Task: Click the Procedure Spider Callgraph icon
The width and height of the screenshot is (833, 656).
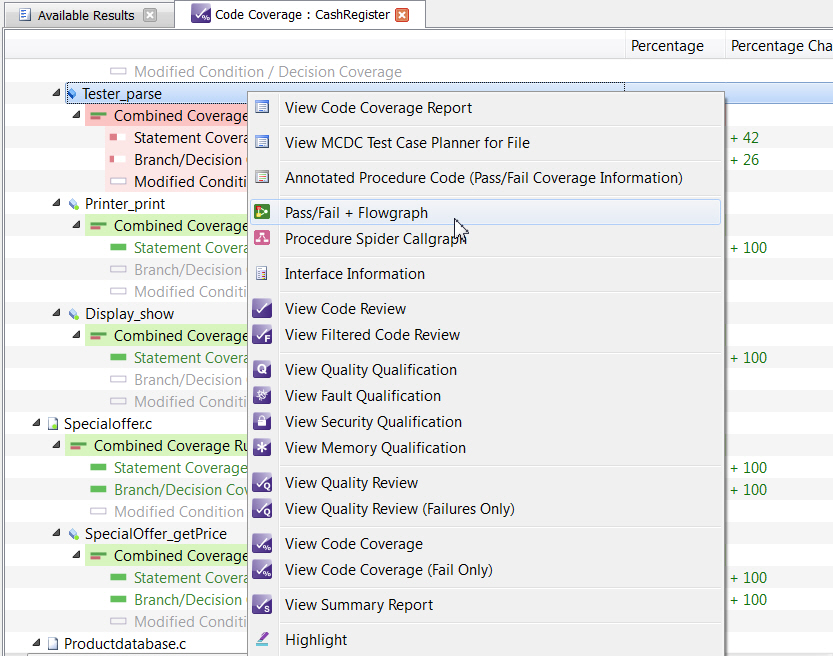Action: (x=262, y=239)
